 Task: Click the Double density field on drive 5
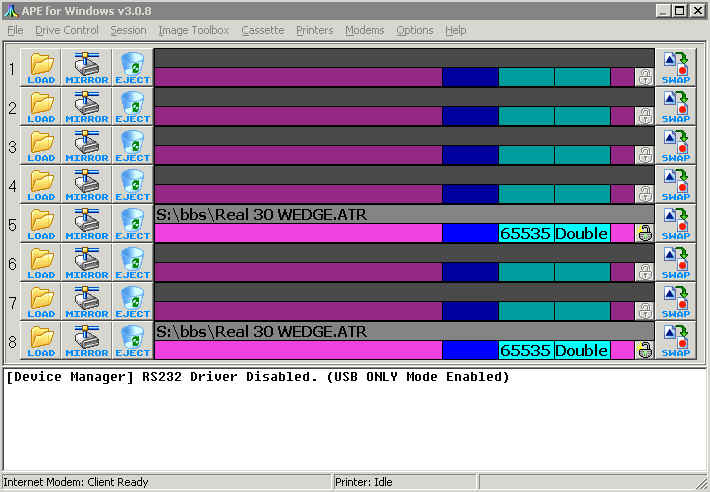pos(582,233)
